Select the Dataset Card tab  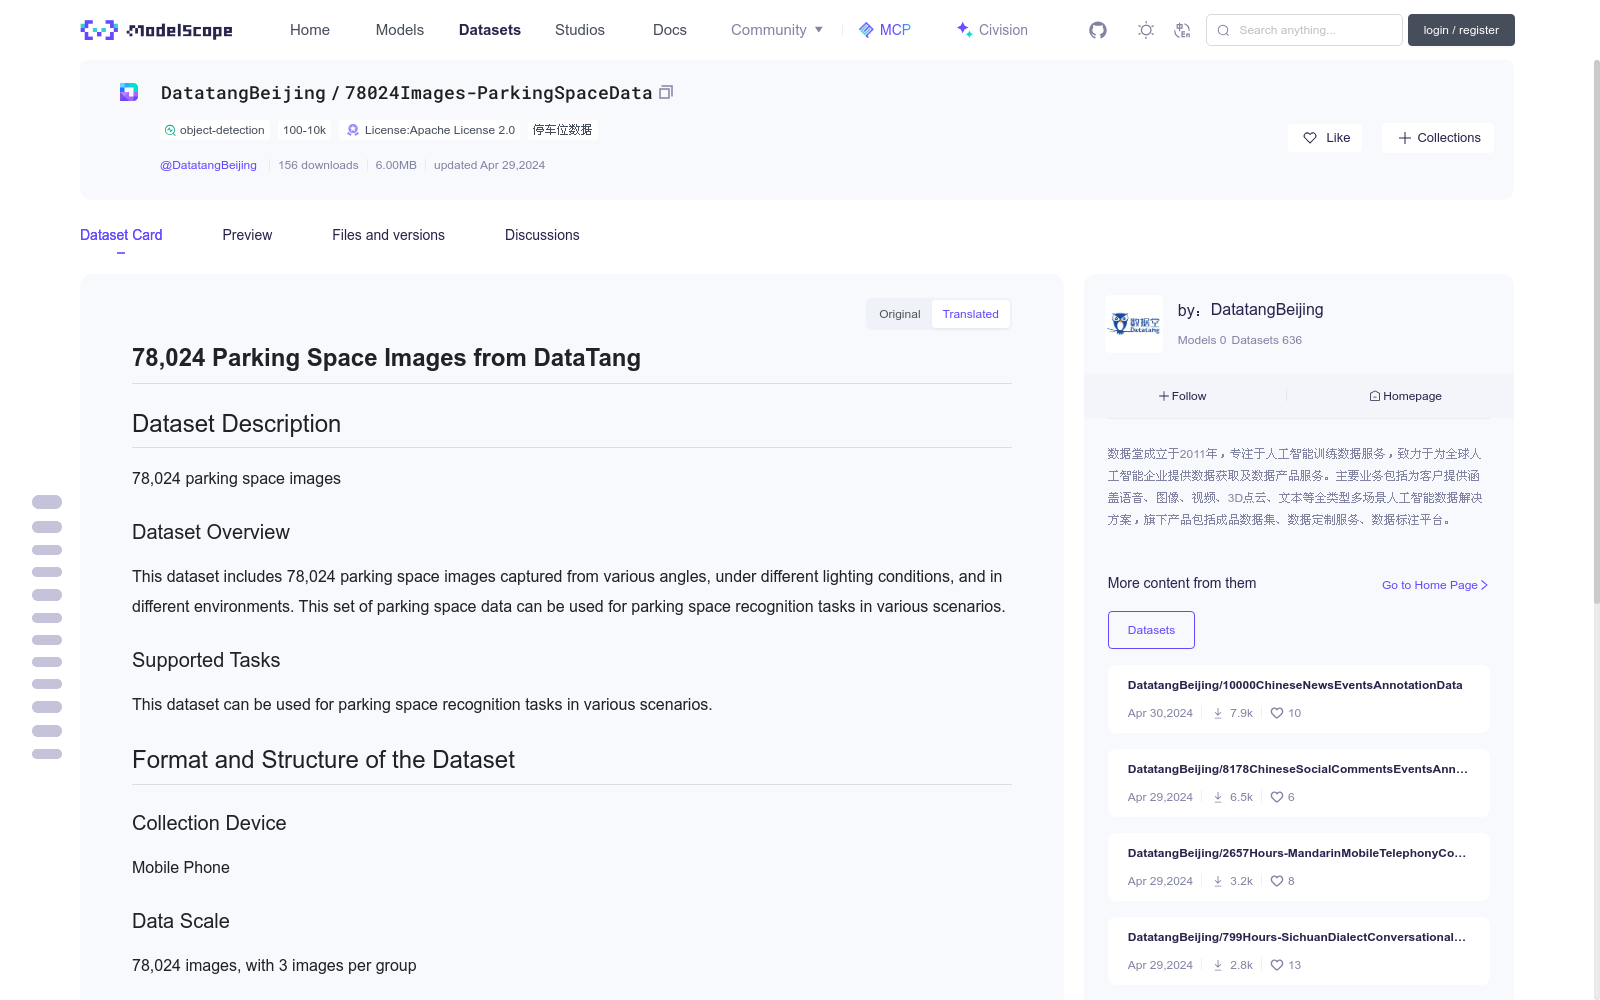pyautogui.click(x=121, y=235)
